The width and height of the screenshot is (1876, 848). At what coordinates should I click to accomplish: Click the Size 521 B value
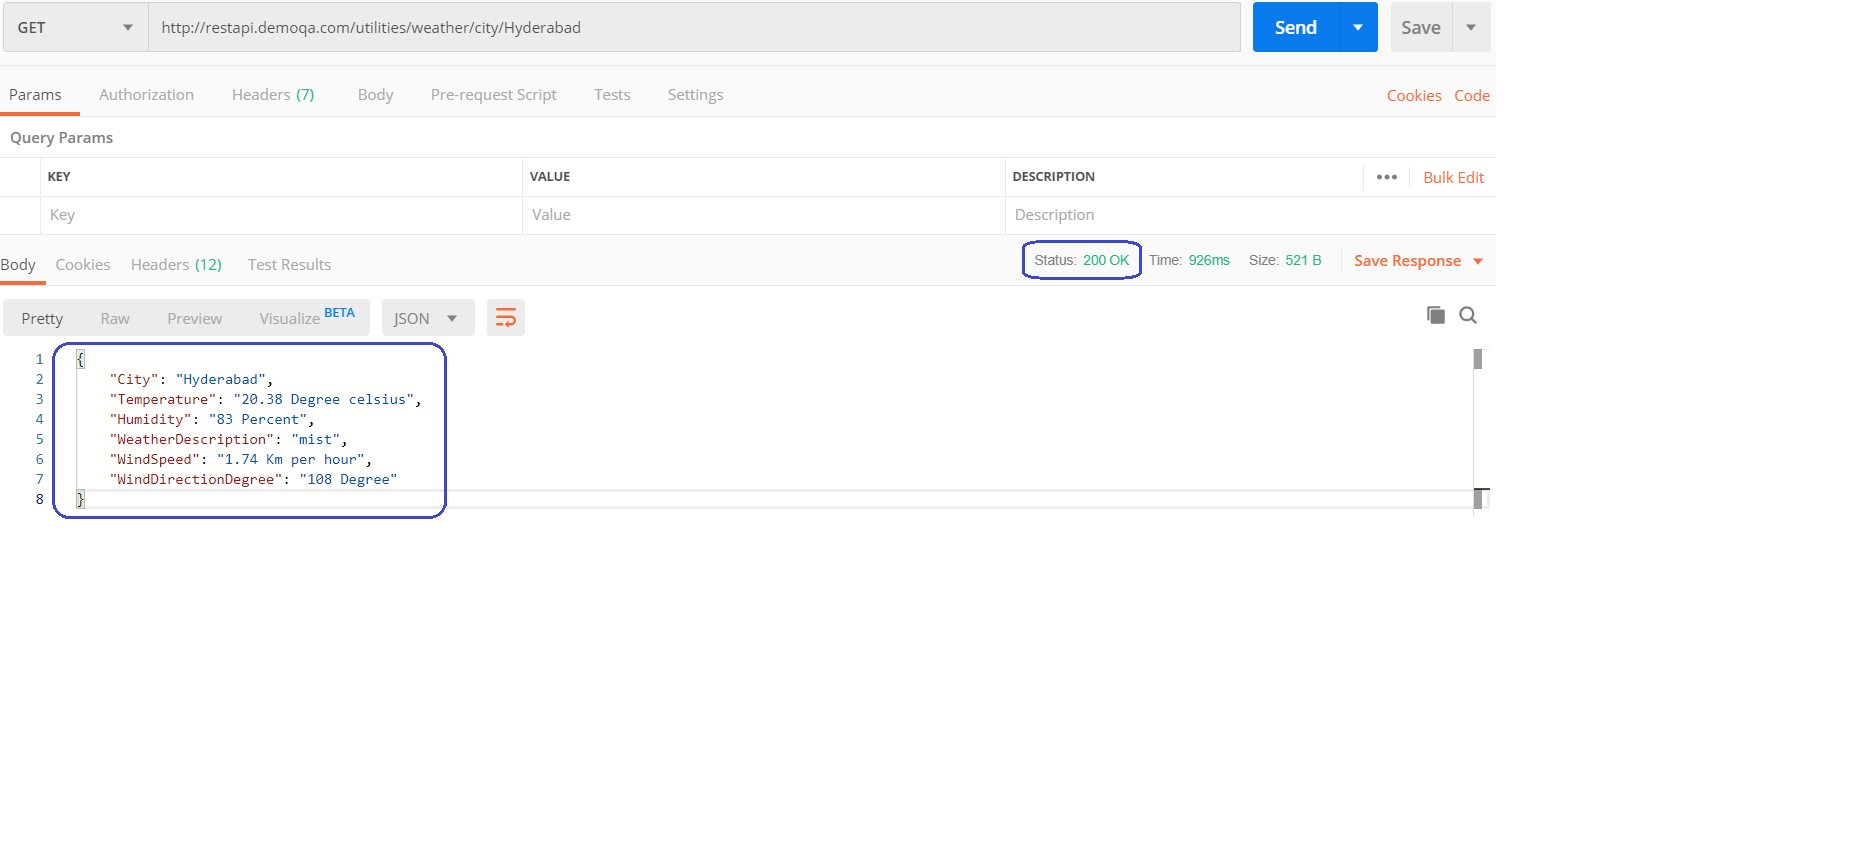coord(1303,260)
